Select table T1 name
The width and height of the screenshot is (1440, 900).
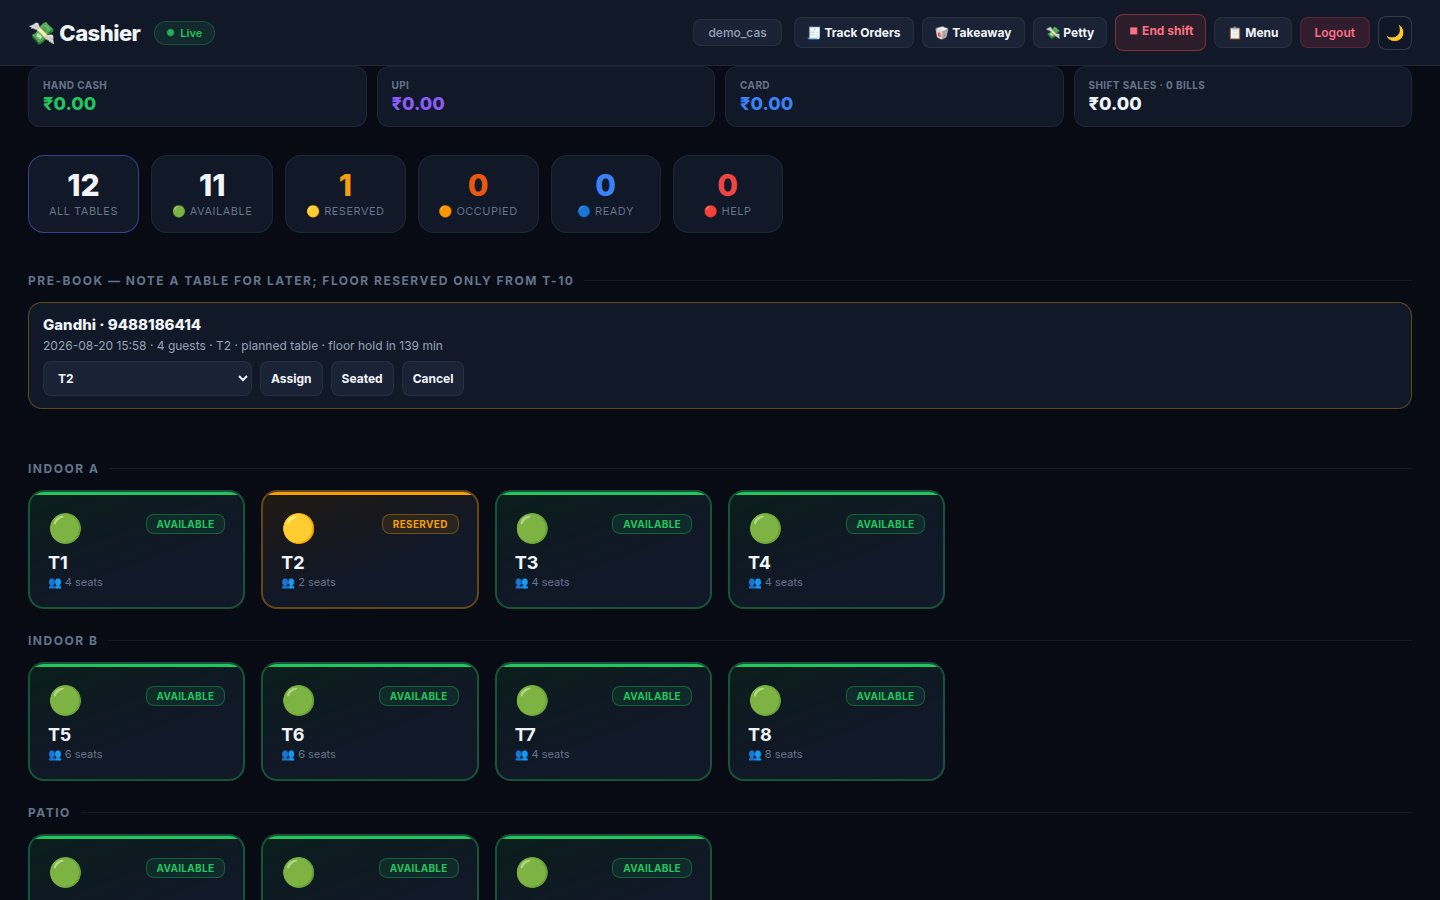(59, 563)
